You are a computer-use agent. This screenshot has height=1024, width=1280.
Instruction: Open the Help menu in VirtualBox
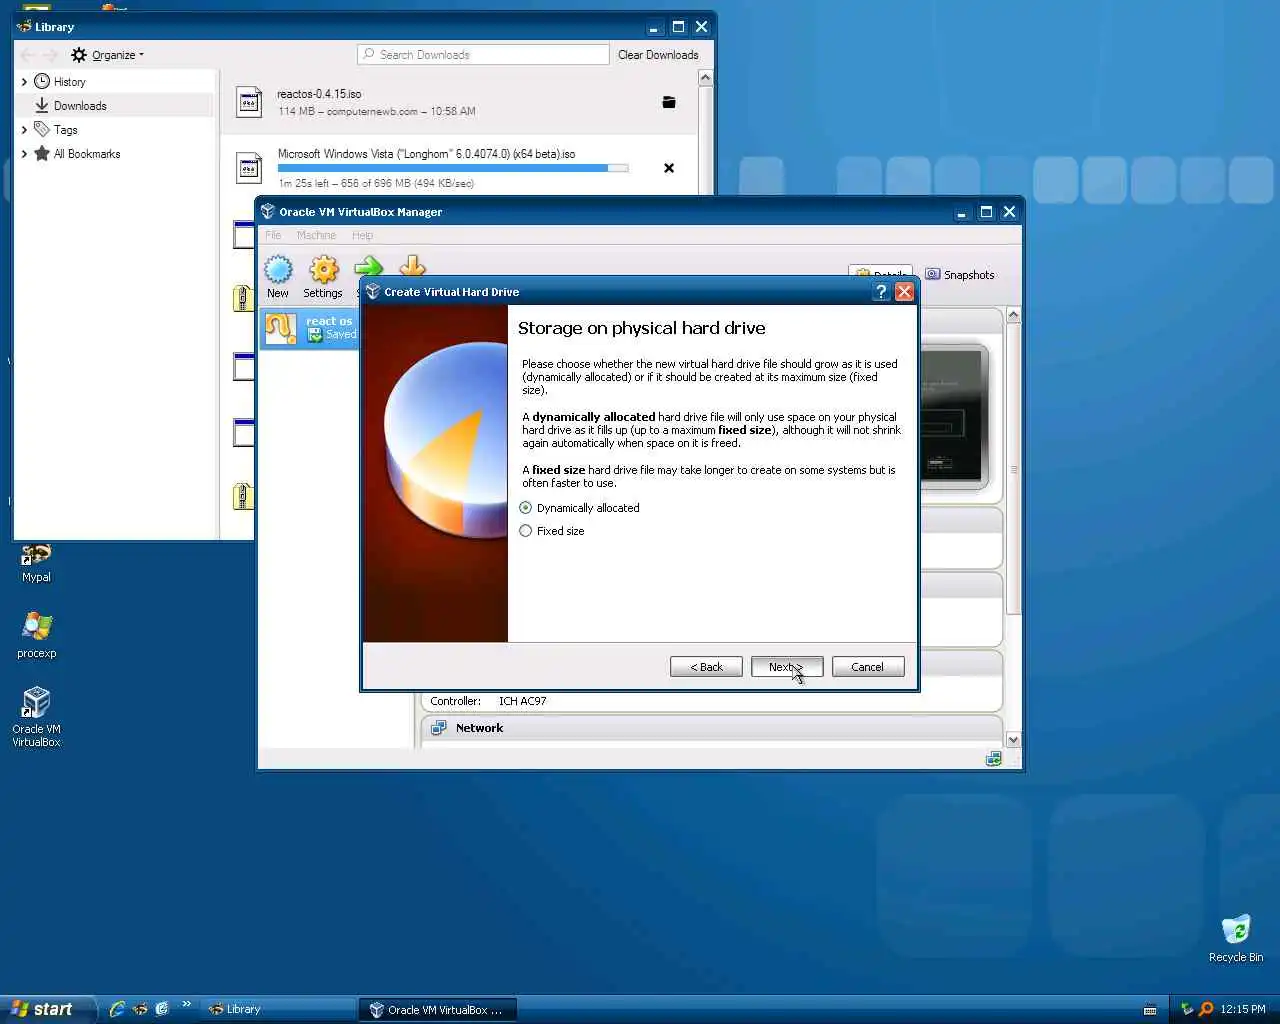coord(362,235)
